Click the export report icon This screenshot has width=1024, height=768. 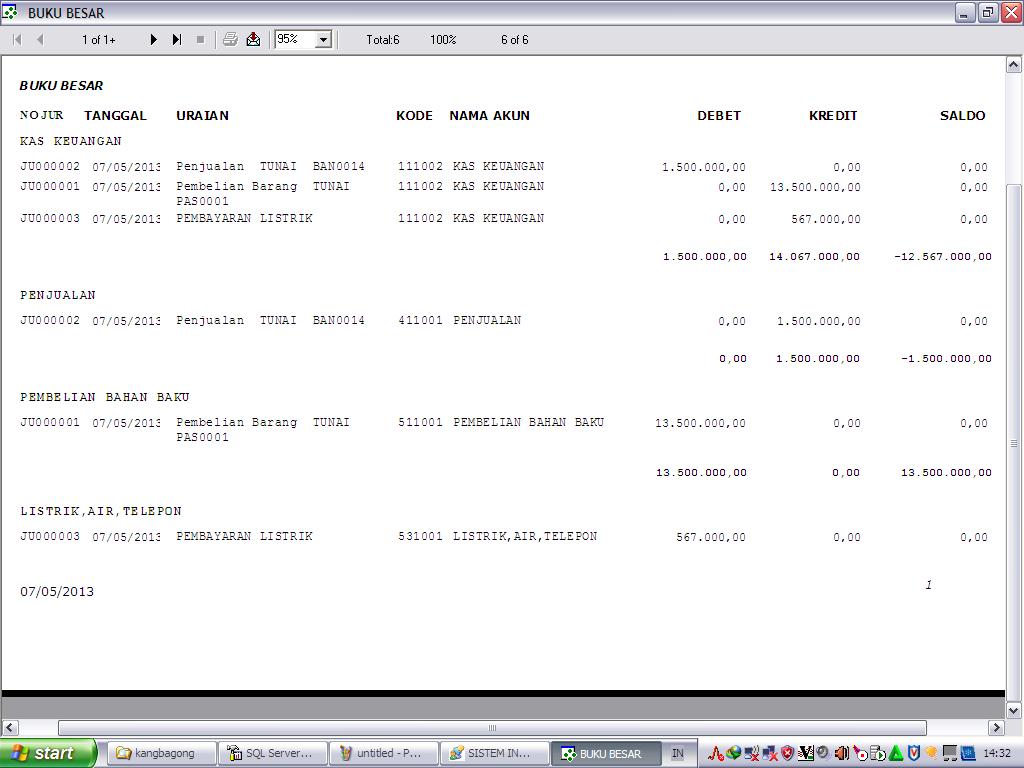(x=253, y=40)
